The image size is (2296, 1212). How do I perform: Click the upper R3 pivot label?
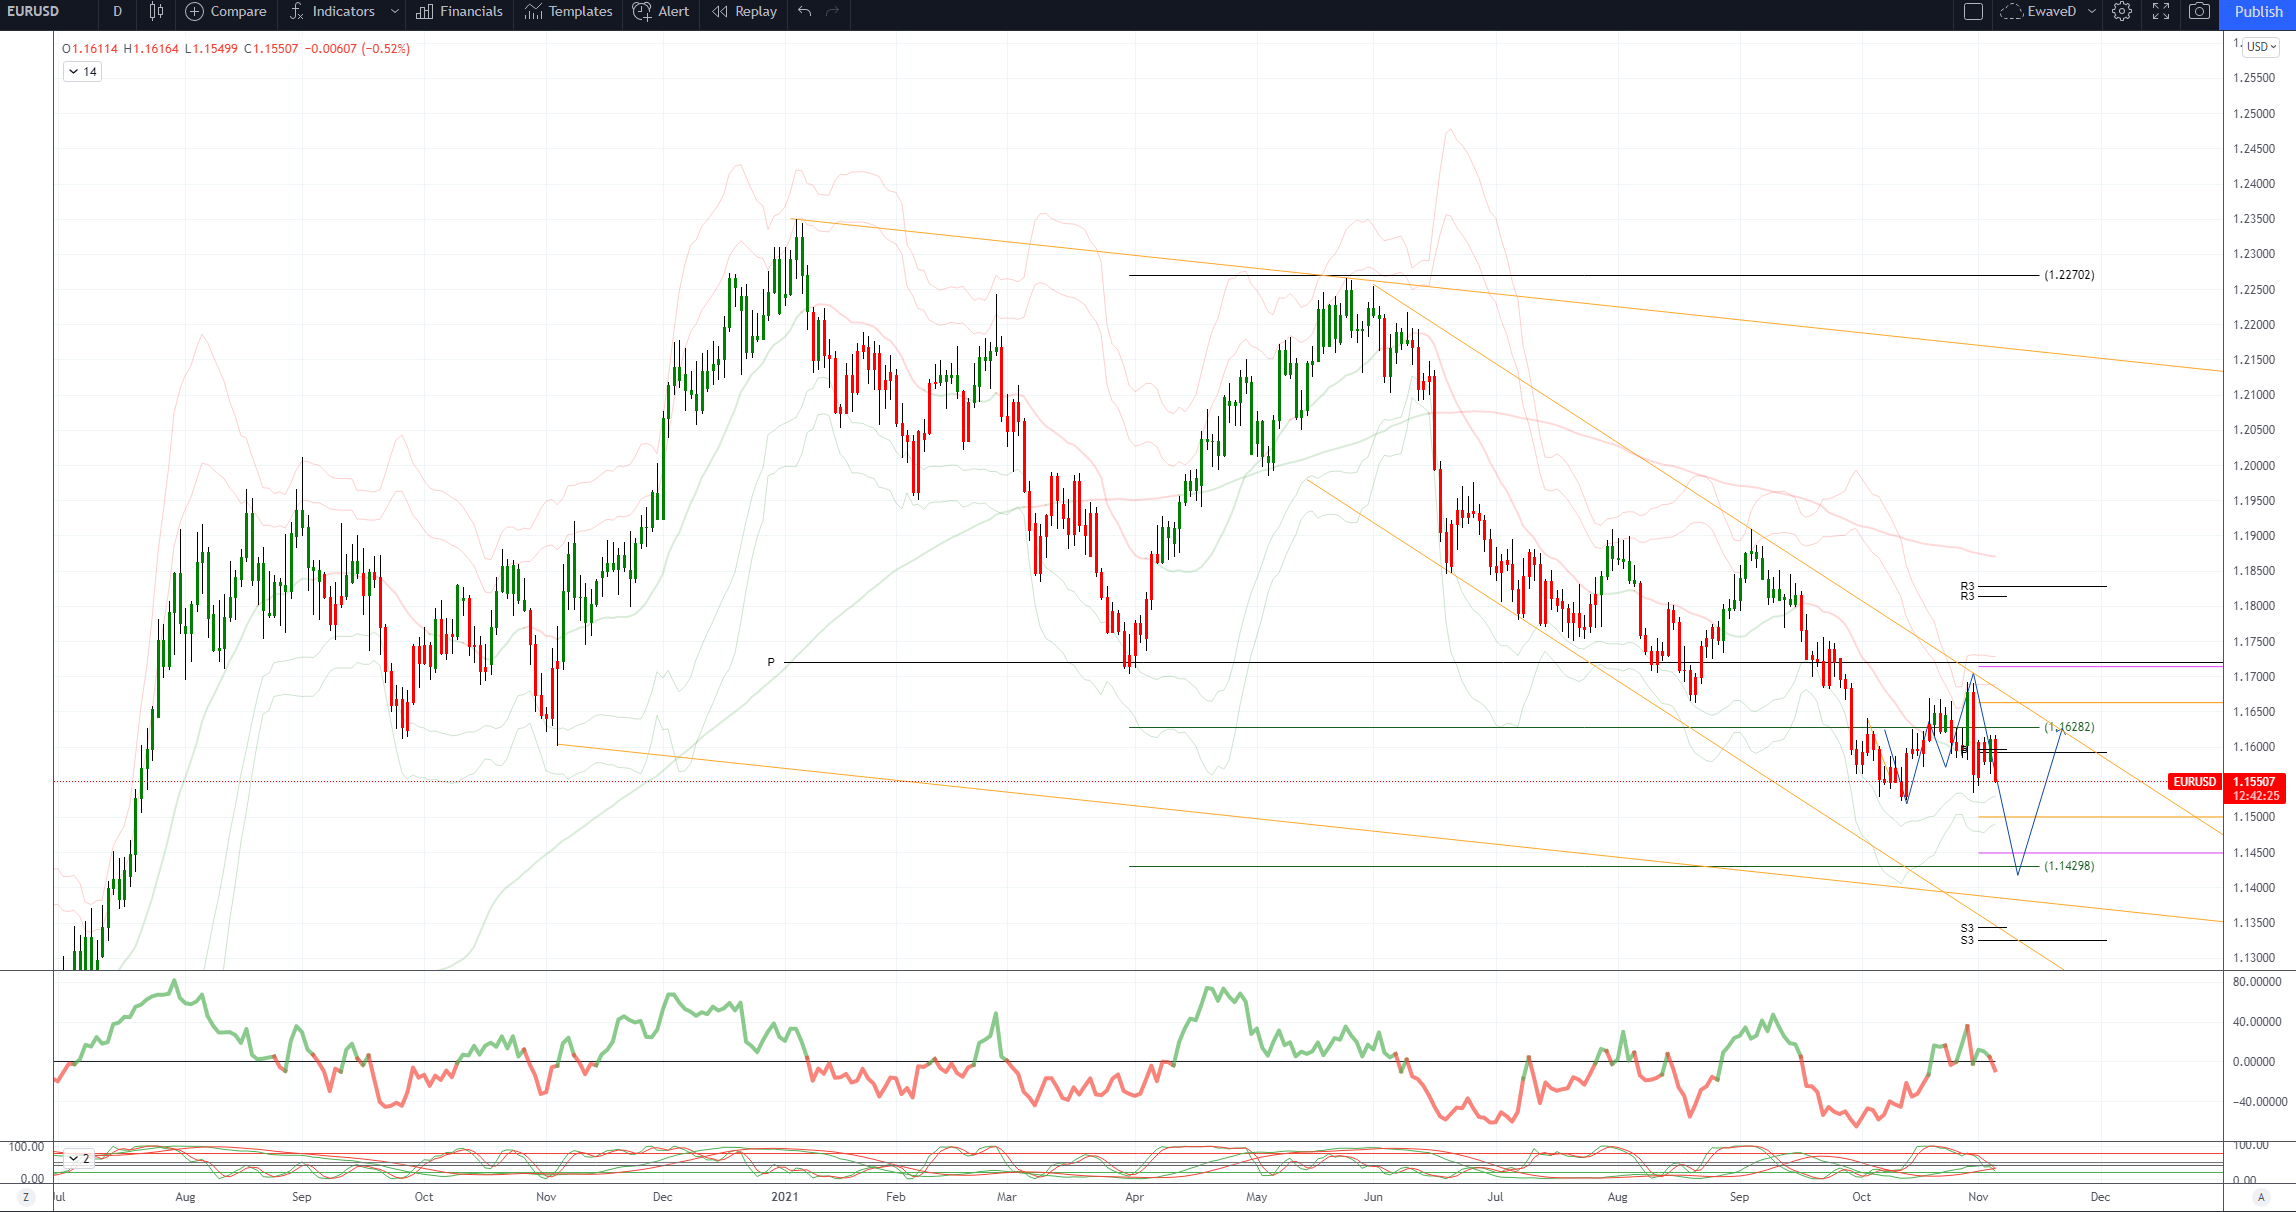pos(1967,586)
